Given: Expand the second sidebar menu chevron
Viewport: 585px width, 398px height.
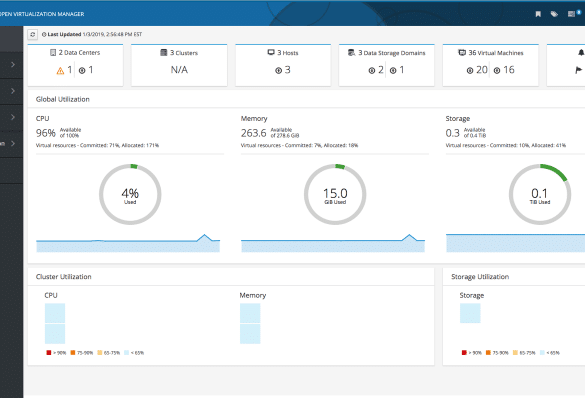Looking at the screenshot, I should (13, 91).
